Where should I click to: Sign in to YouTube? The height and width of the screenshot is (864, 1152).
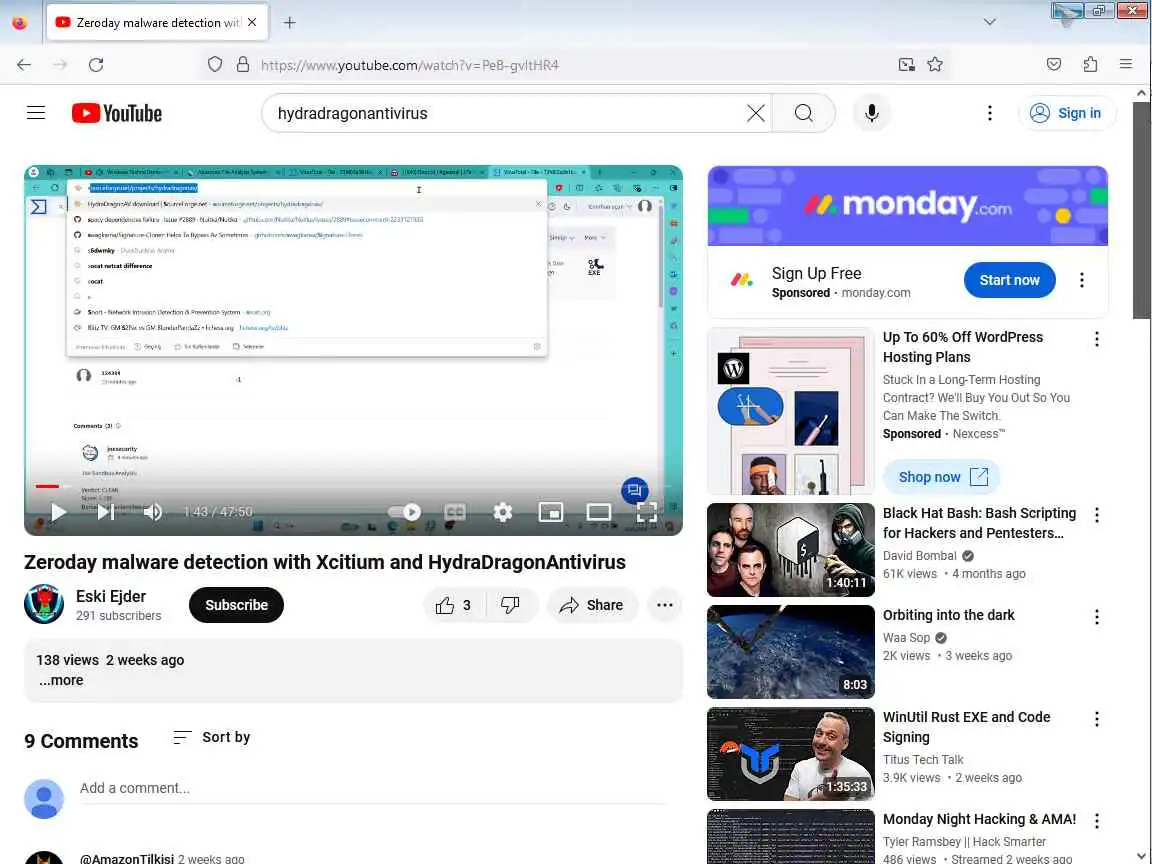1068,113
